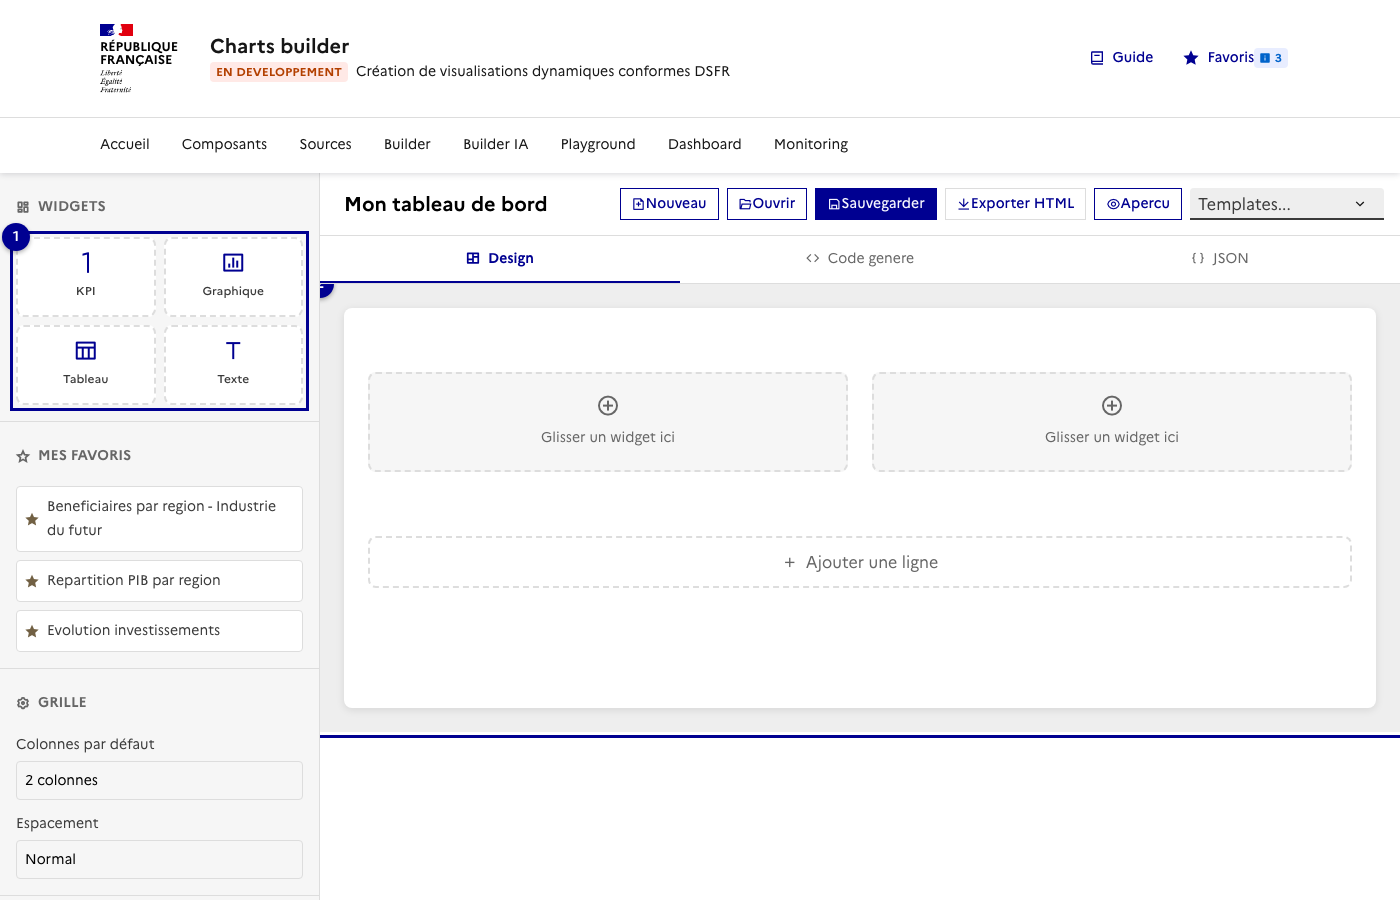Click the Sauvegarder button

[876, 203]
